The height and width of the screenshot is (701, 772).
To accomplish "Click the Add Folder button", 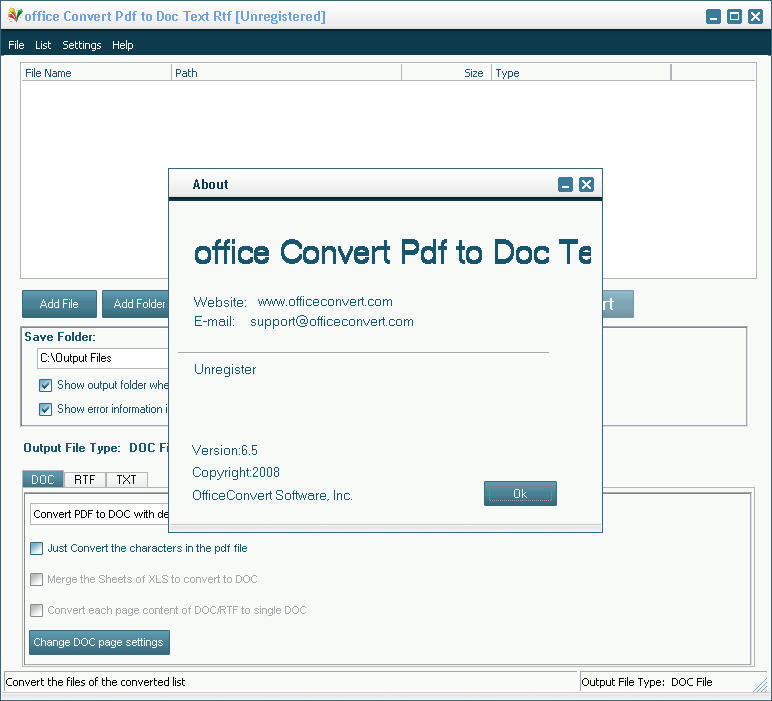I will point(135,304).
